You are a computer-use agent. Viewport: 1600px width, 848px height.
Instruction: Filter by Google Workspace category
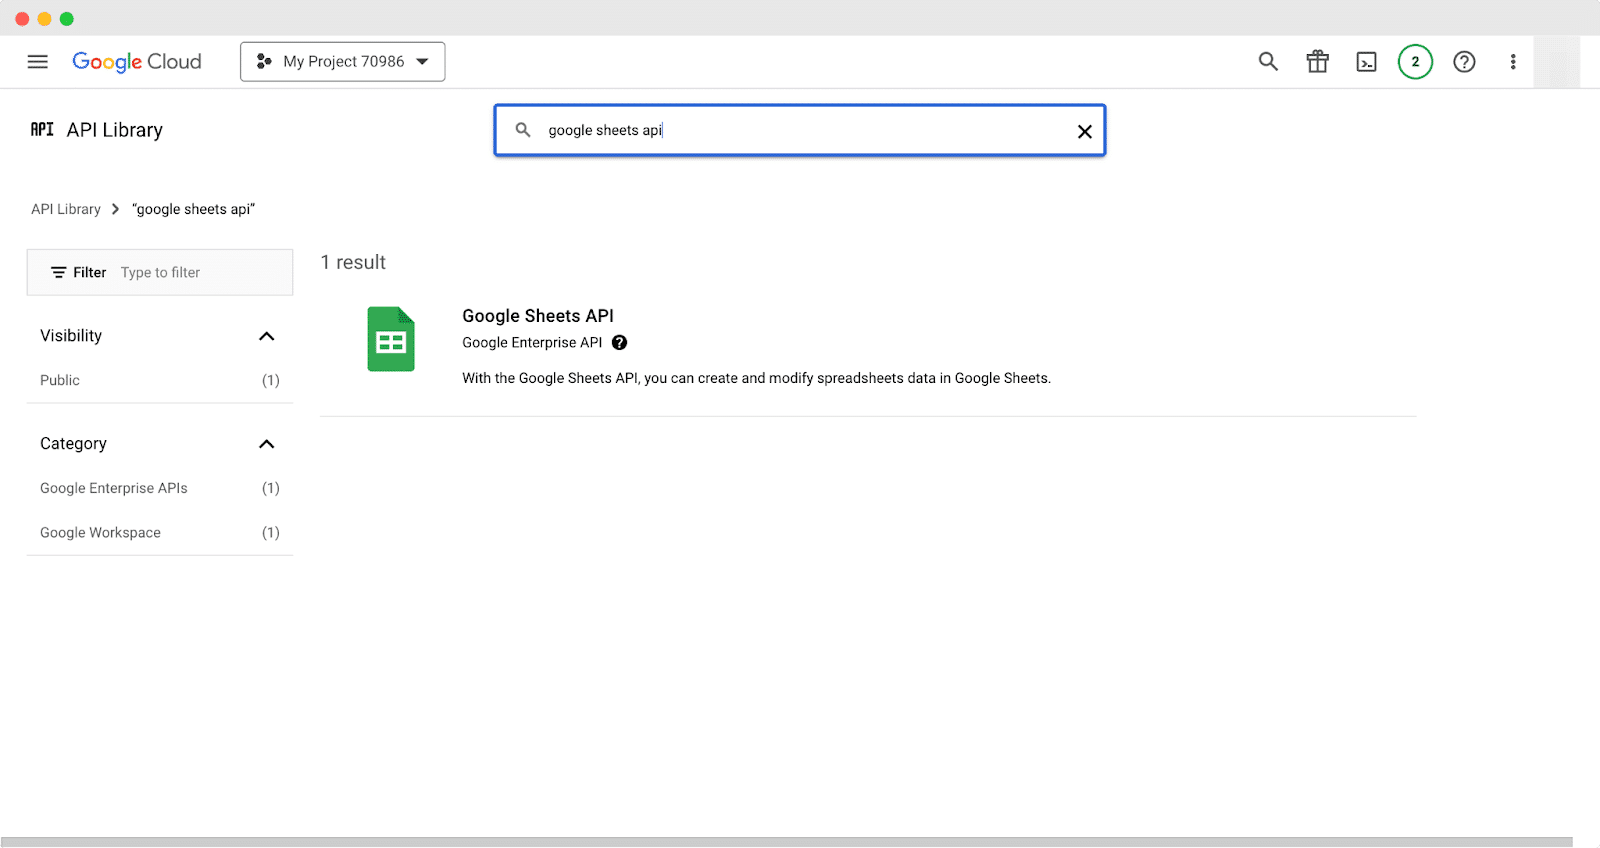pos(160,532)
